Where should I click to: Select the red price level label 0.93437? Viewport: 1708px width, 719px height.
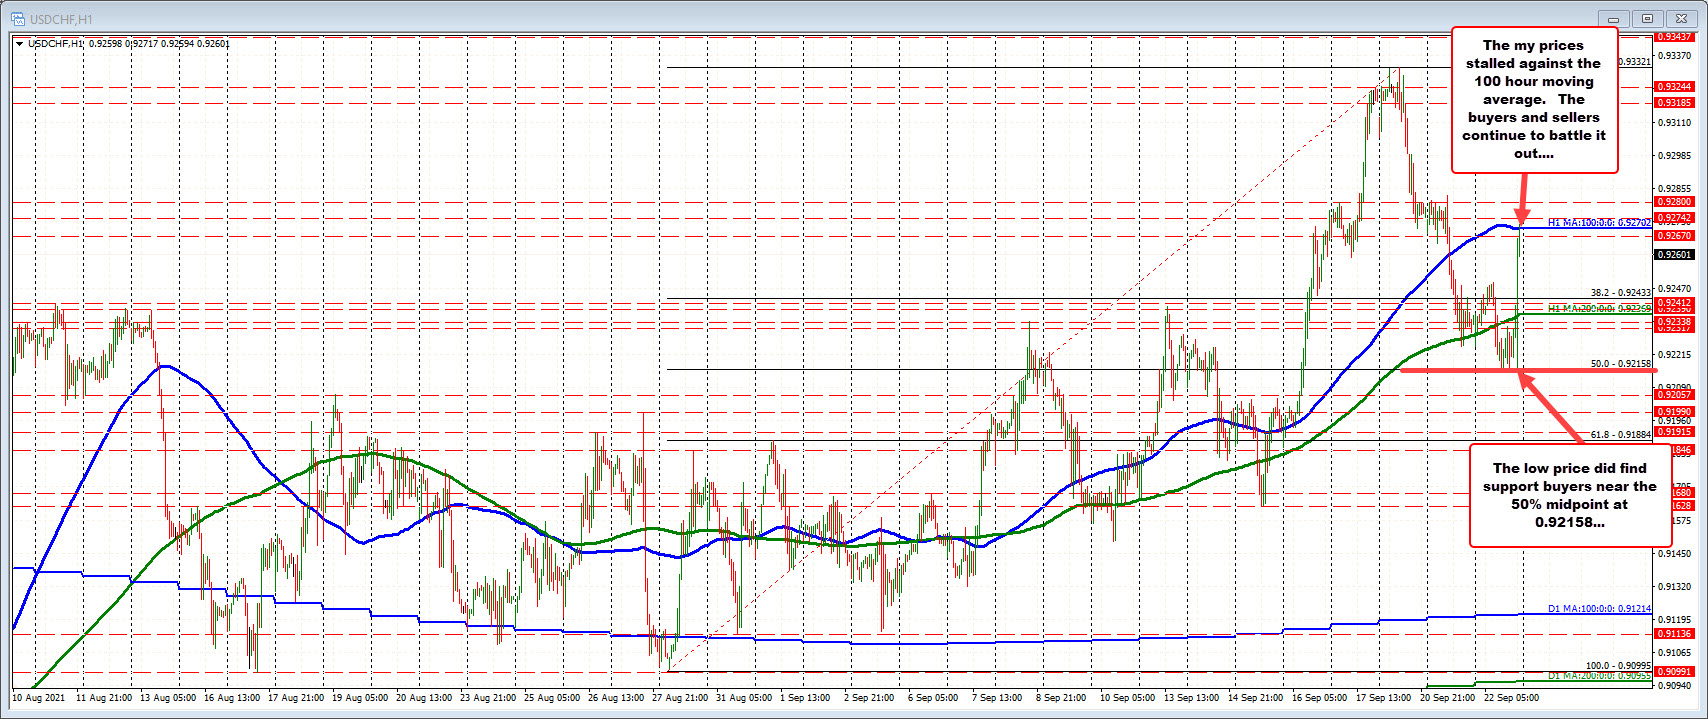click(1675, 37)
